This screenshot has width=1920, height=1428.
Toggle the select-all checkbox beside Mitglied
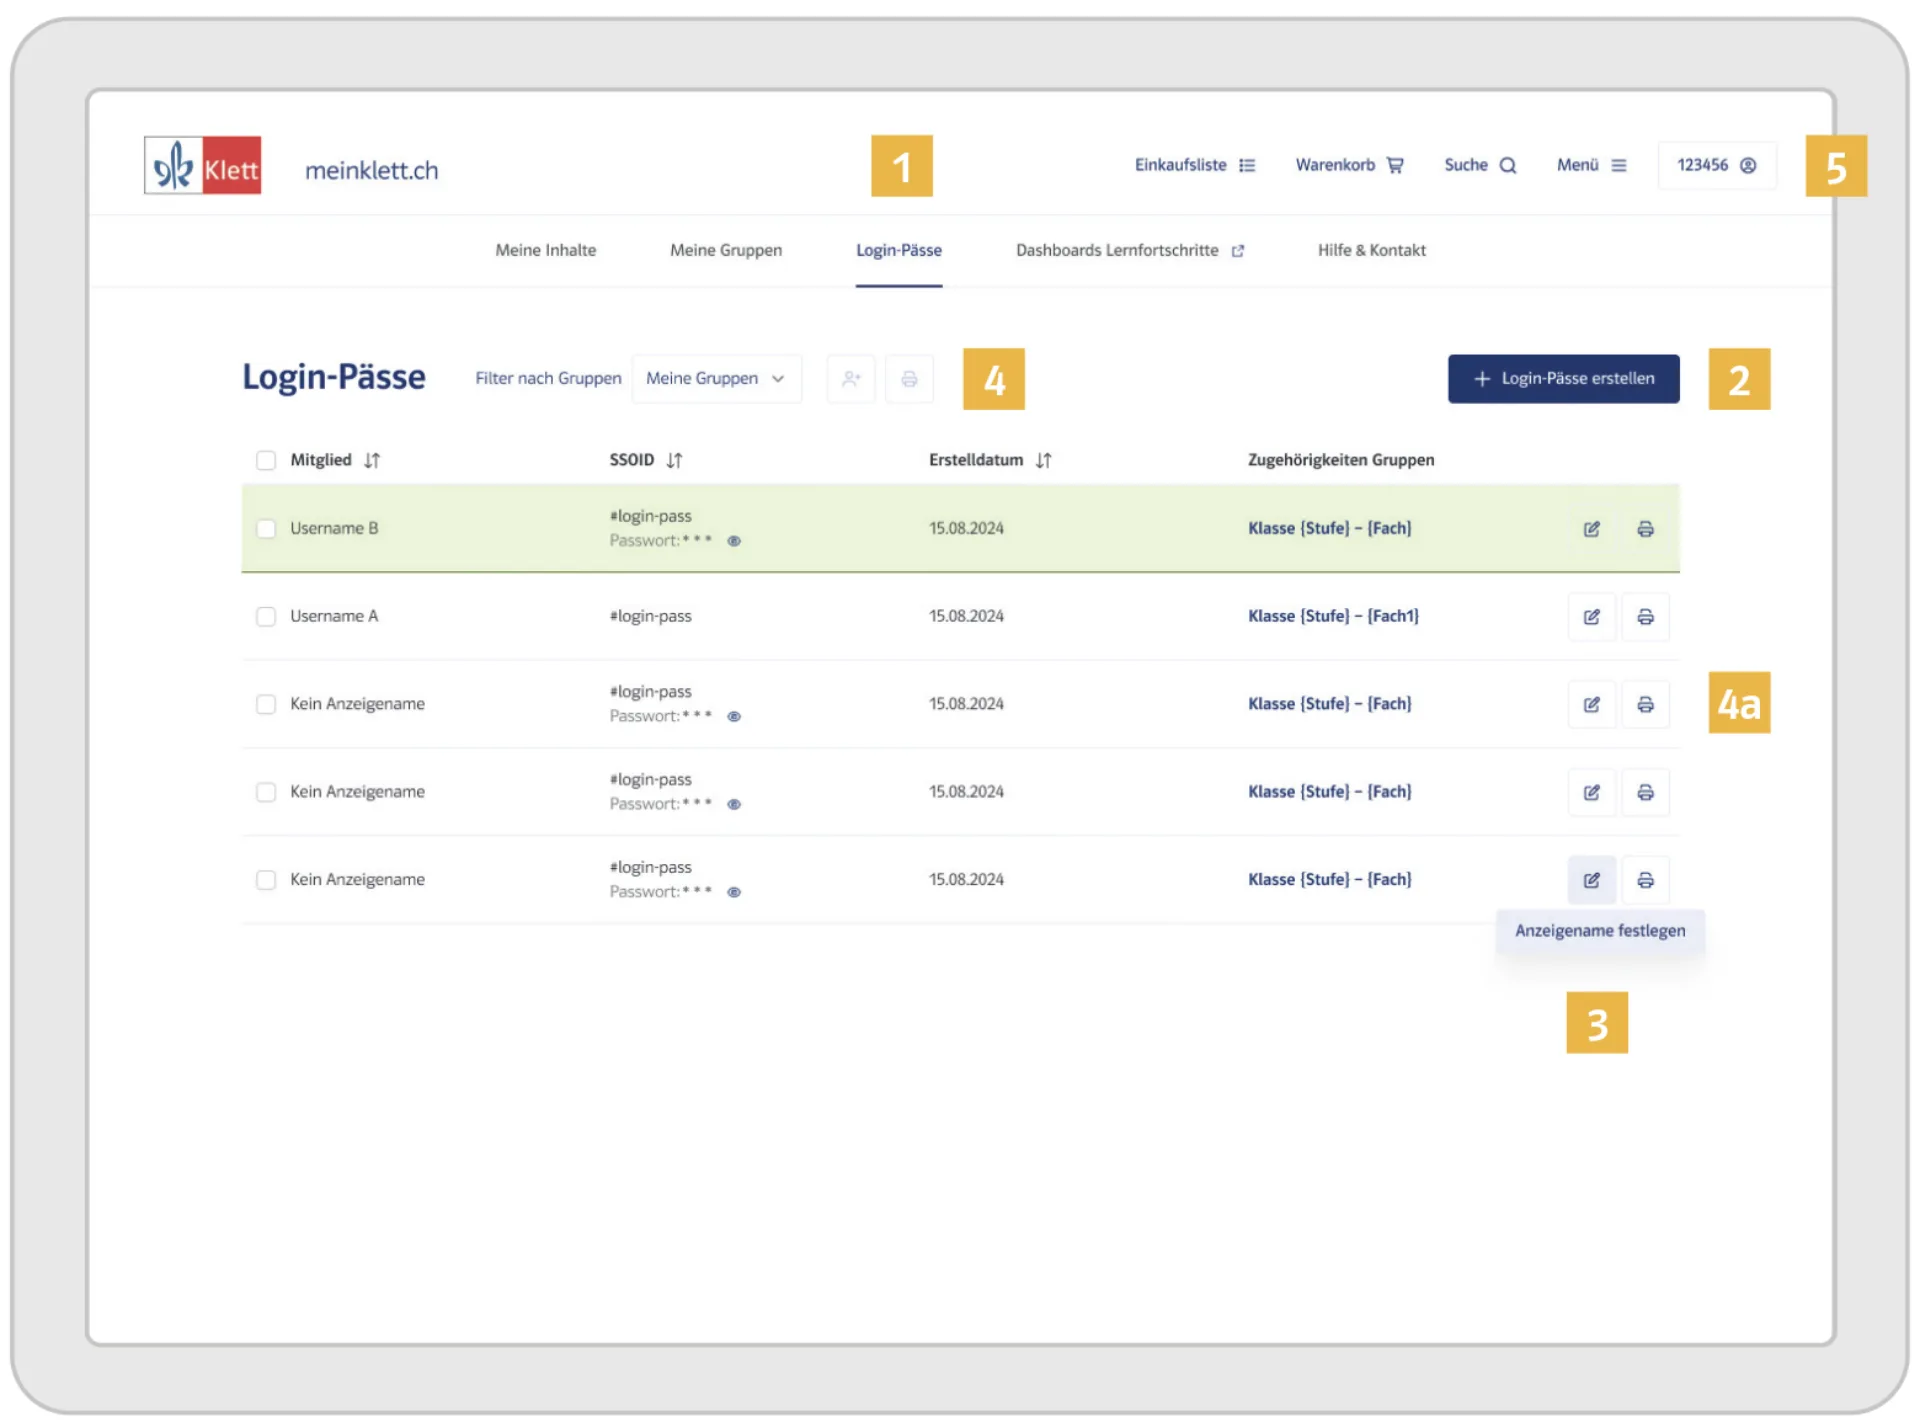pyautogui.click(x=266, y=460)
